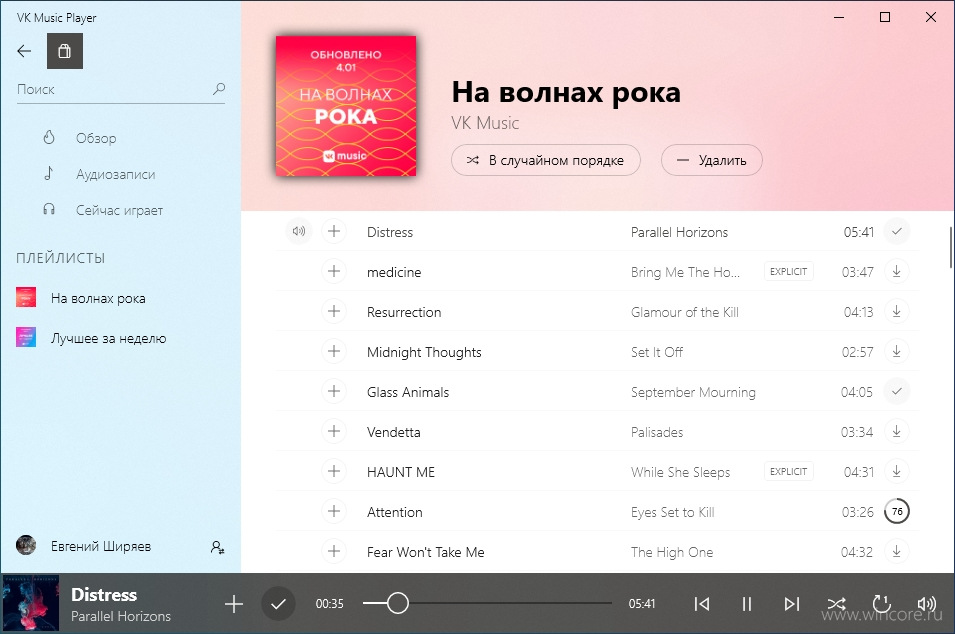Viewport: 955px width, 634px height.
Task: Go back with the arrow button
Action: click(24, 51)
